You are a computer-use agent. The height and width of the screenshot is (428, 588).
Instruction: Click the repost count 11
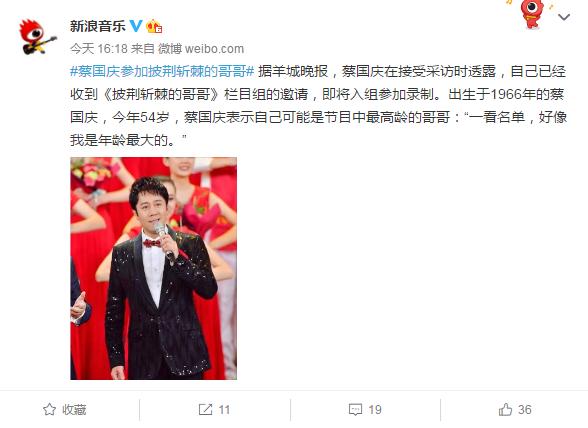click(x=224, y=410)
